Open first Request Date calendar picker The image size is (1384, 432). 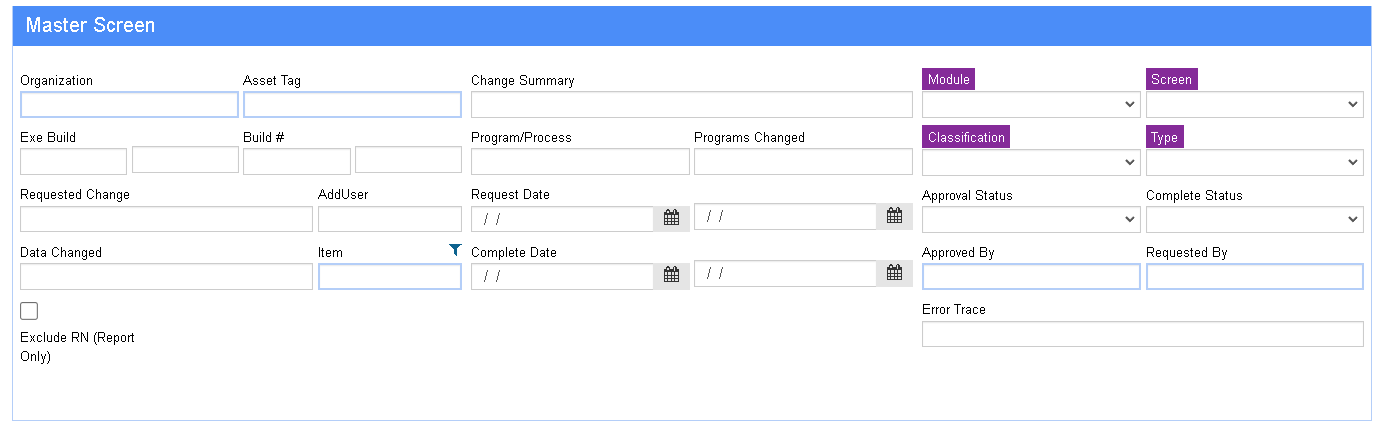tap(672, 217)
